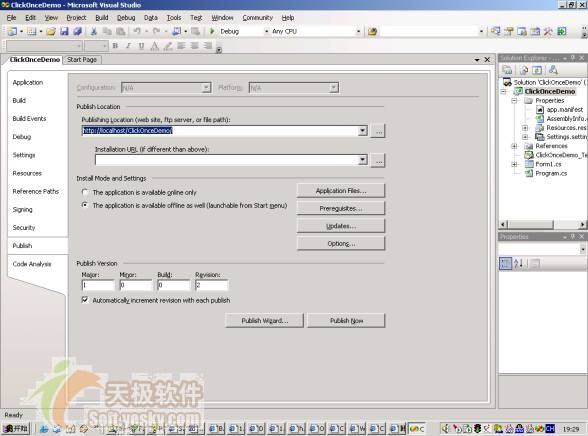Select 'available online only' radio option

coord(85,192)
